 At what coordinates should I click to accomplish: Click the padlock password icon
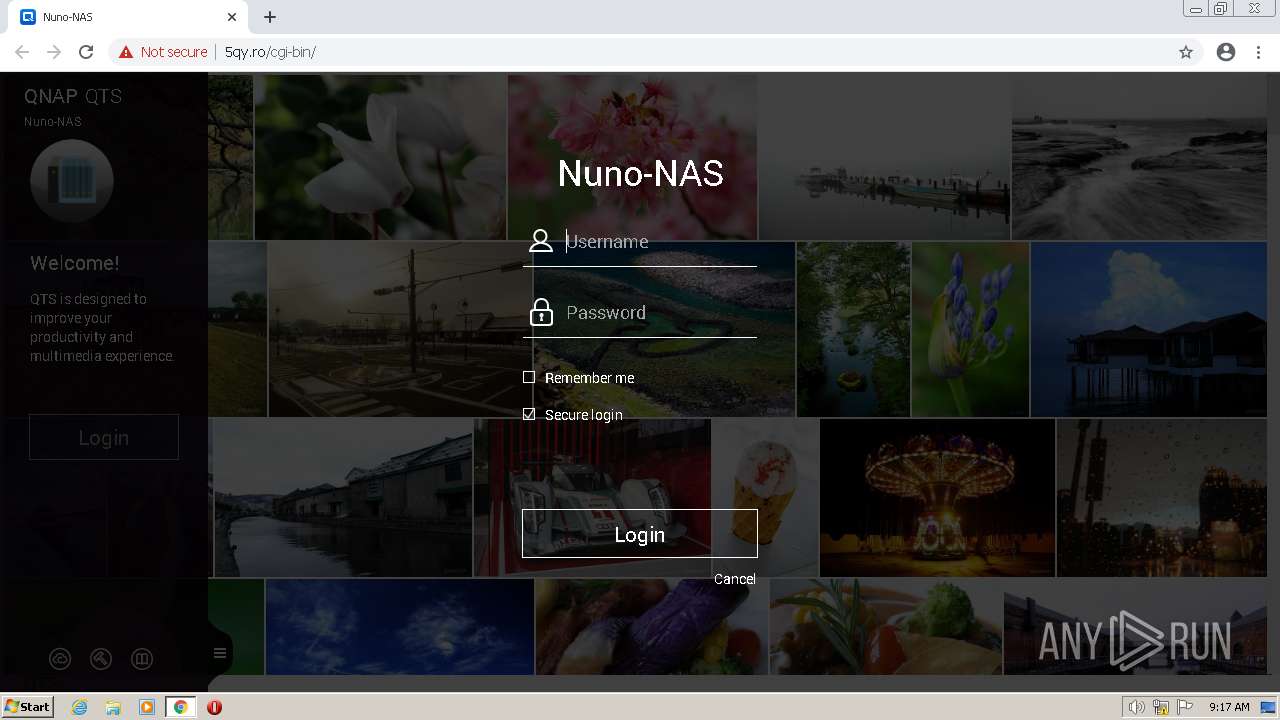coord(541,312)
